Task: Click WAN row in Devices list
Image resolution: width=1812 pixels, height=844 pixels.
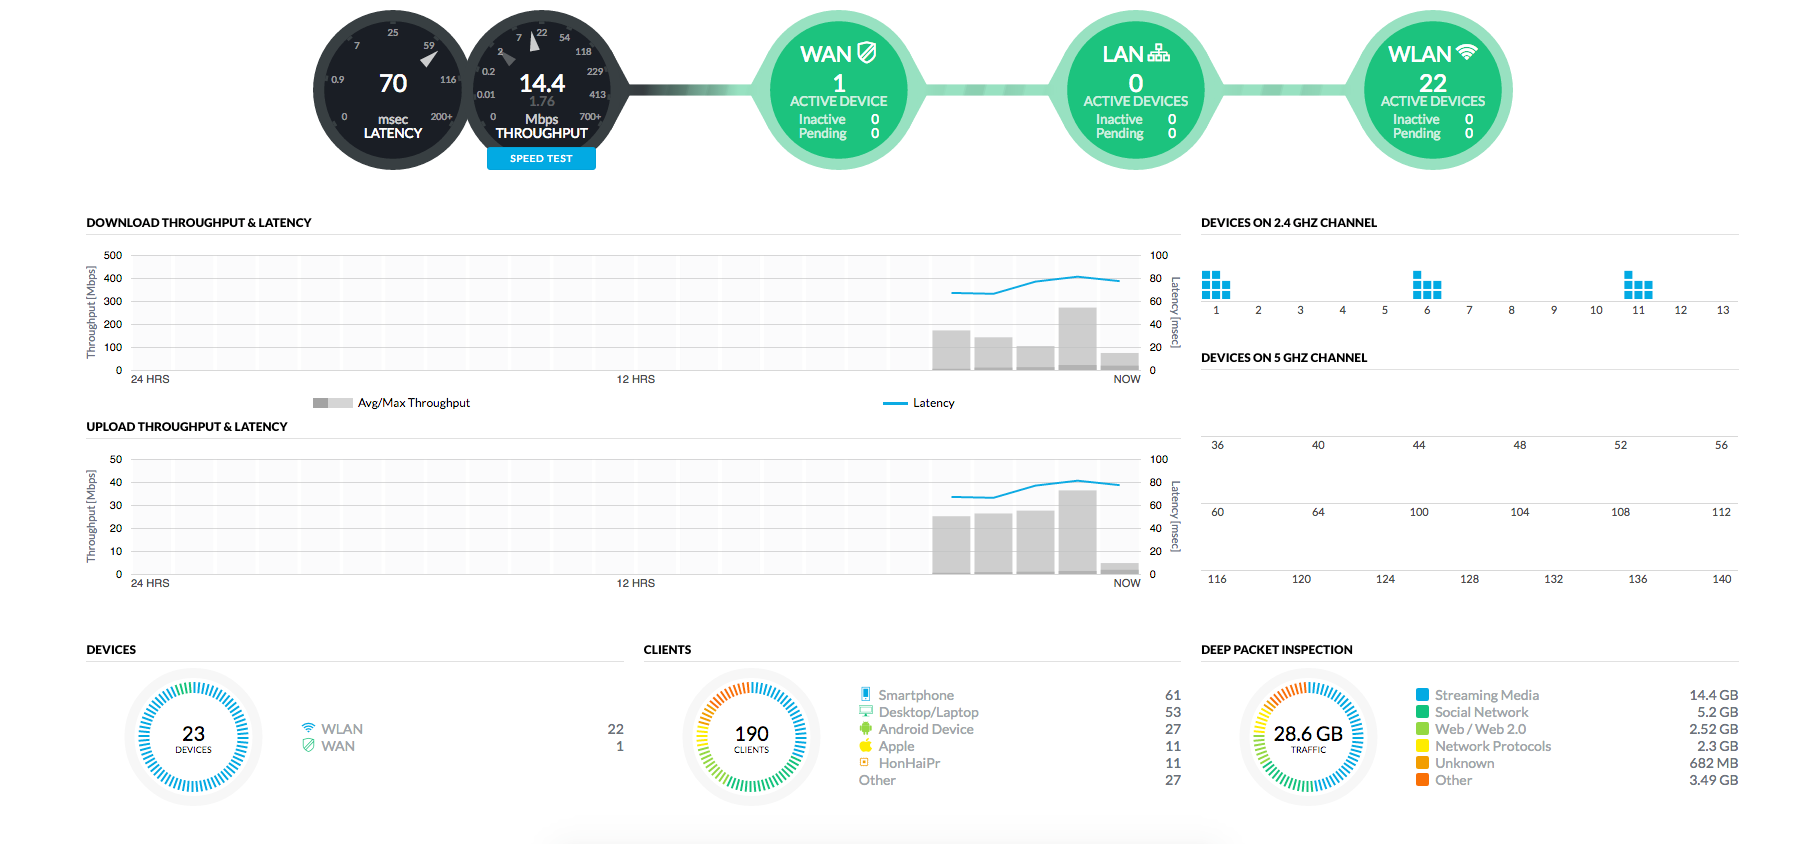Action: tap(462, 746)
